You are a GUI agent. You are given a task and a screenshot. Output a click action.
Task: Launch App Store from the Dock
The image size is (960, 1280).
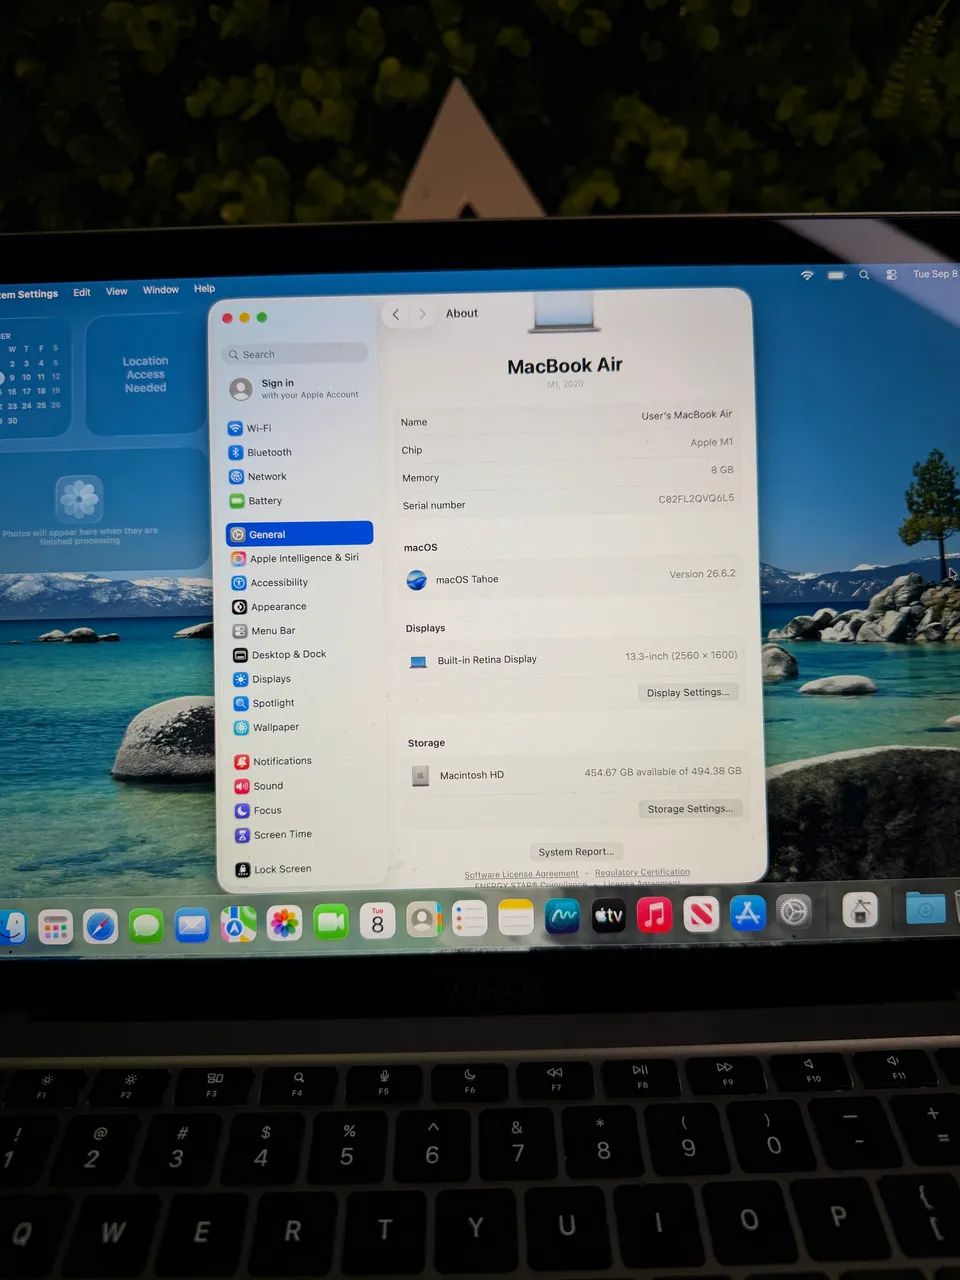[x=747, y=912]
